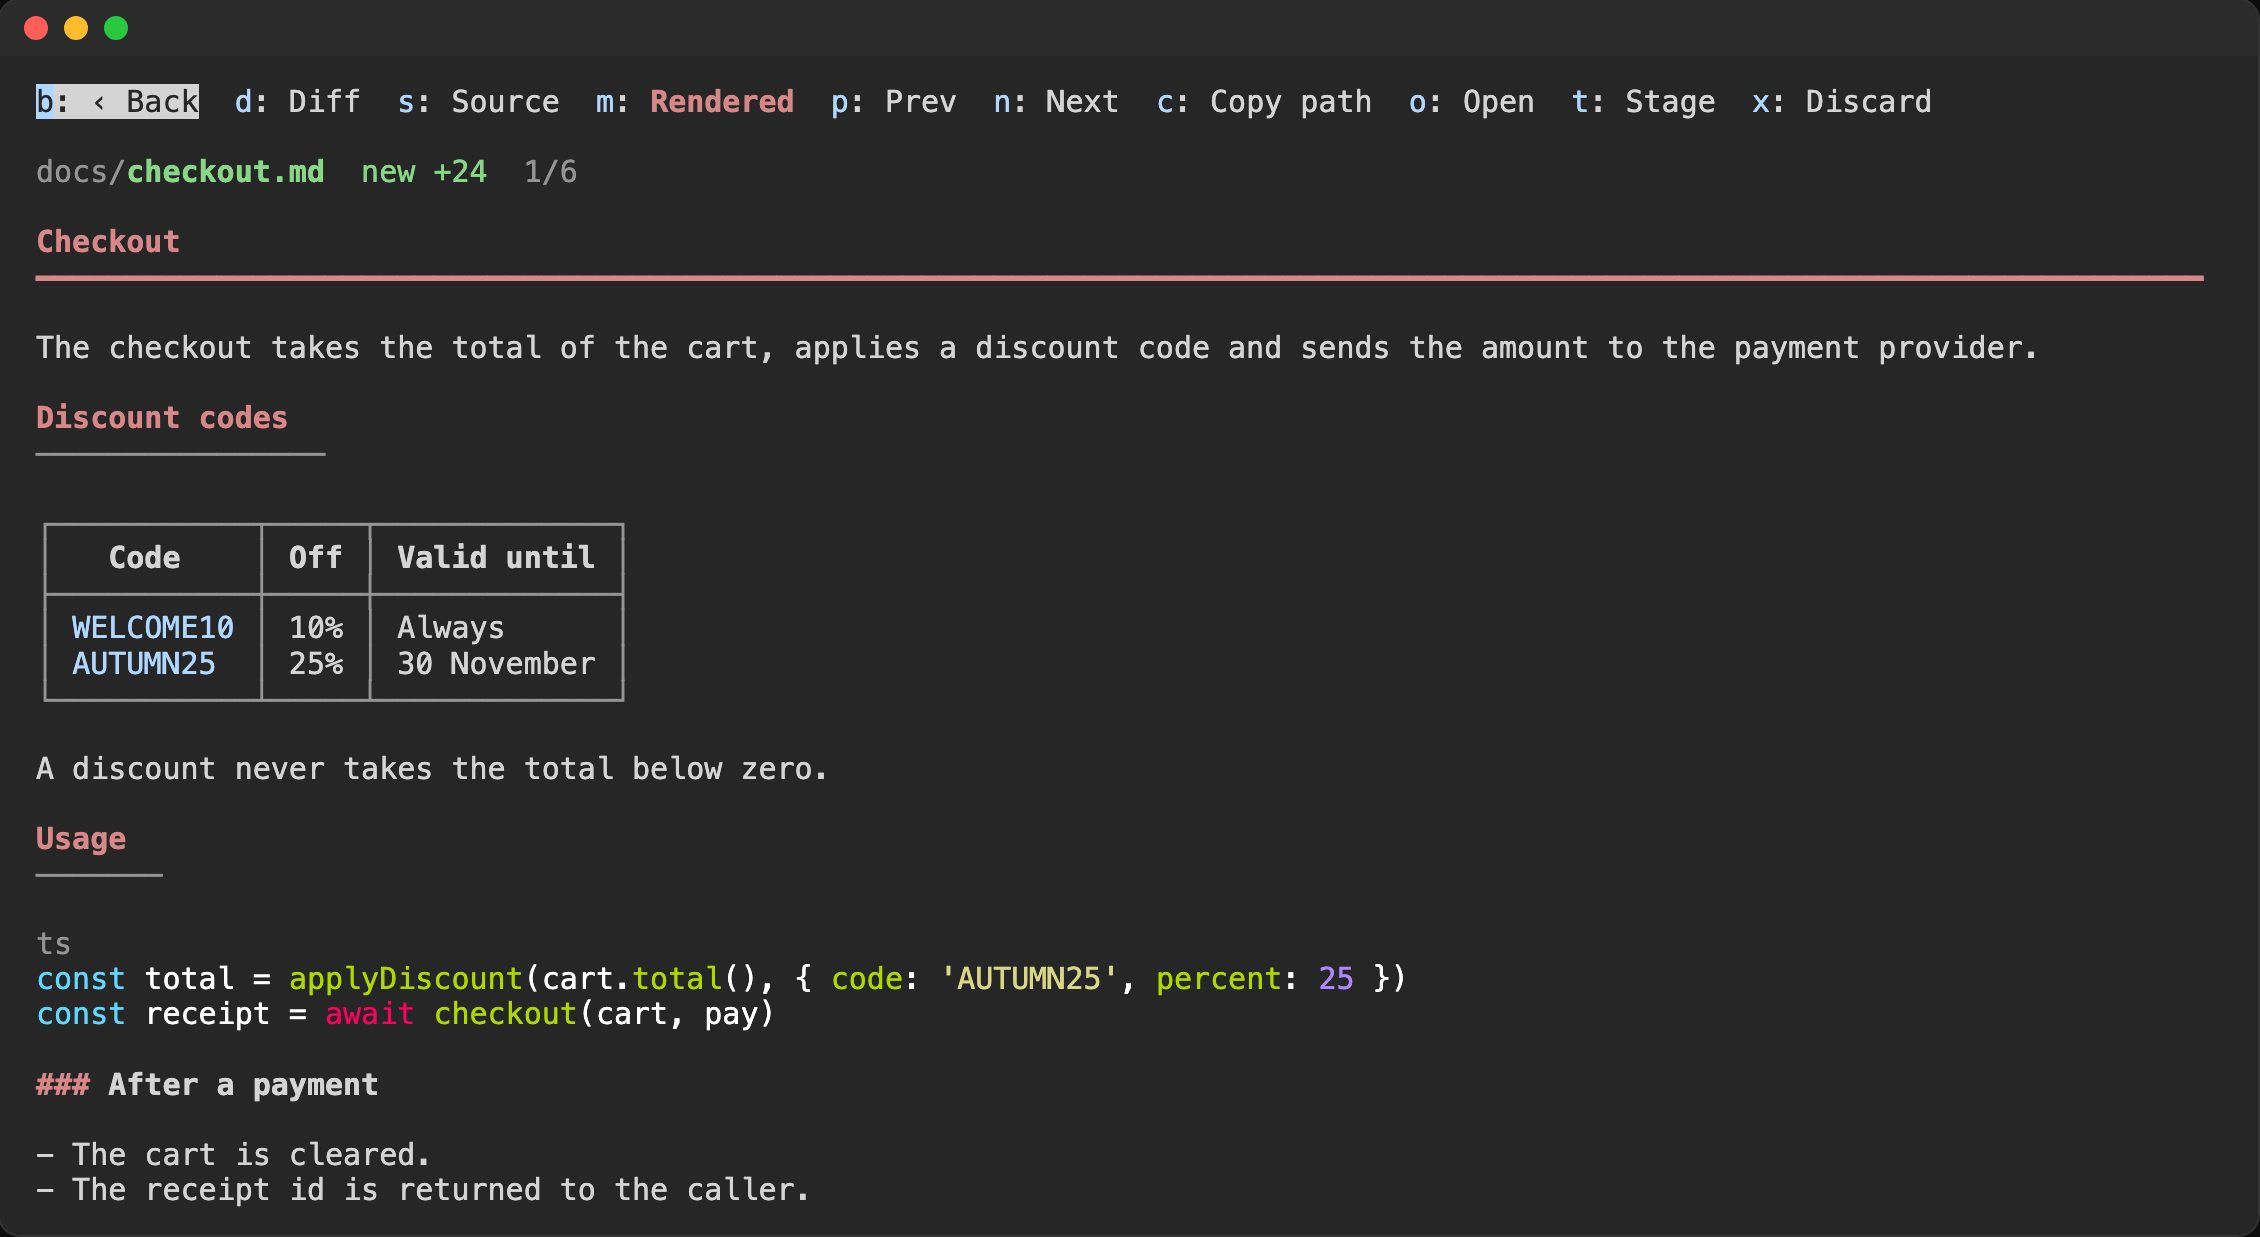
Task: Close the terminal window with red button
Action: [36, 28]
